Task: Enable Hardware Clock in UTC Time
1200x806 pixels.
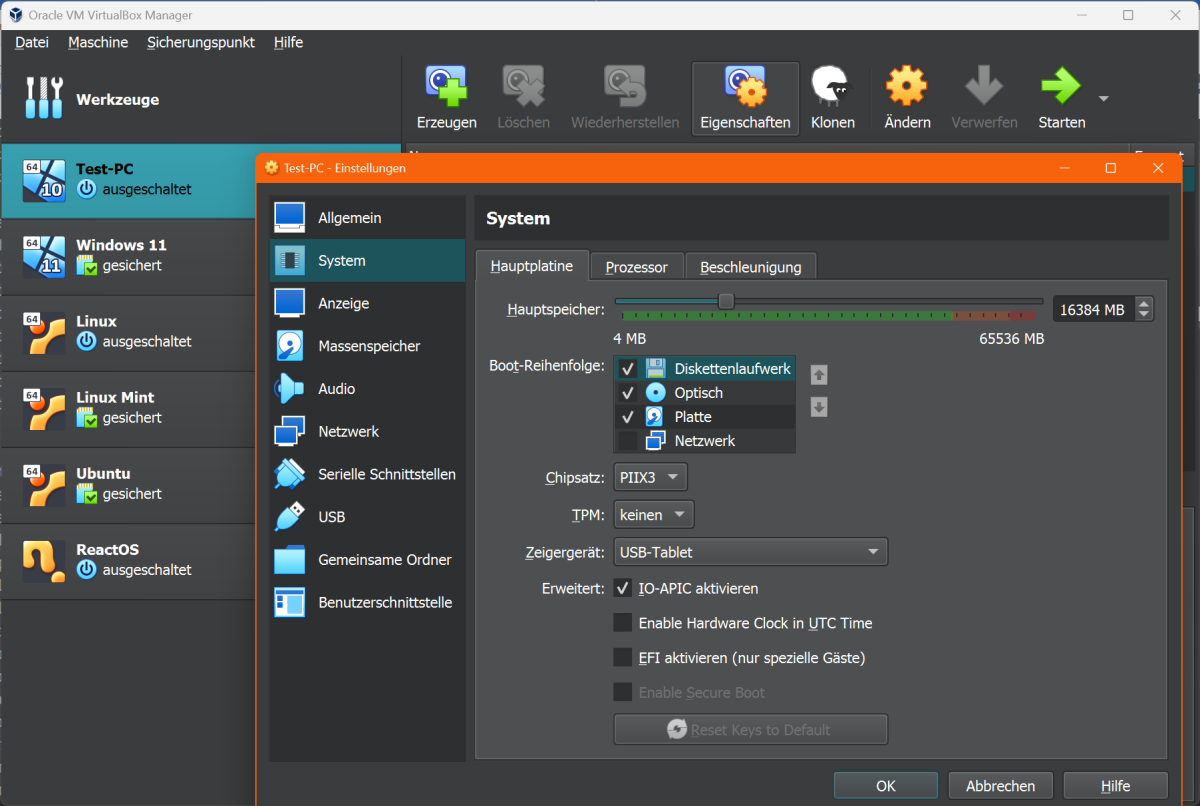Action: pyautogui.click(x=623, y=623)
